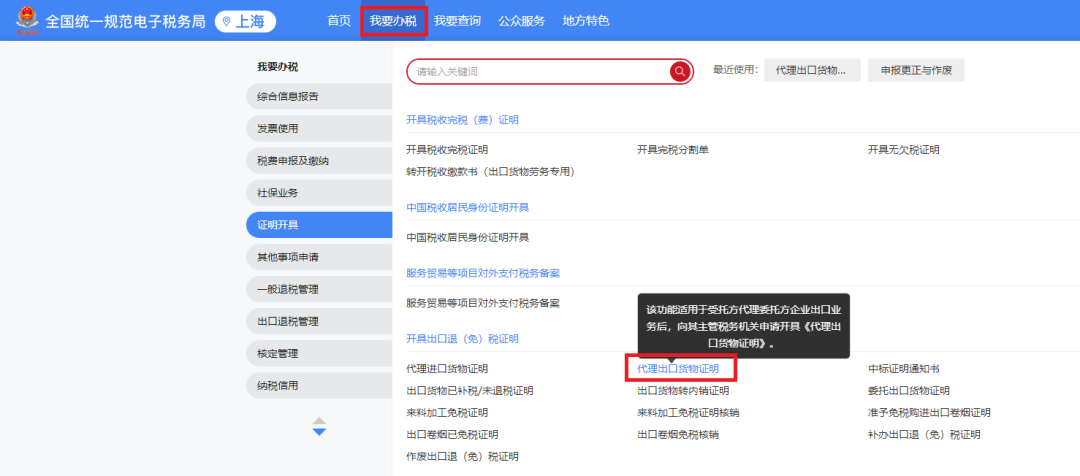Open the 中国税收居民身份证明开具 item link
1080x476 pixels.
pyautogui.click(x=467, y=238)
